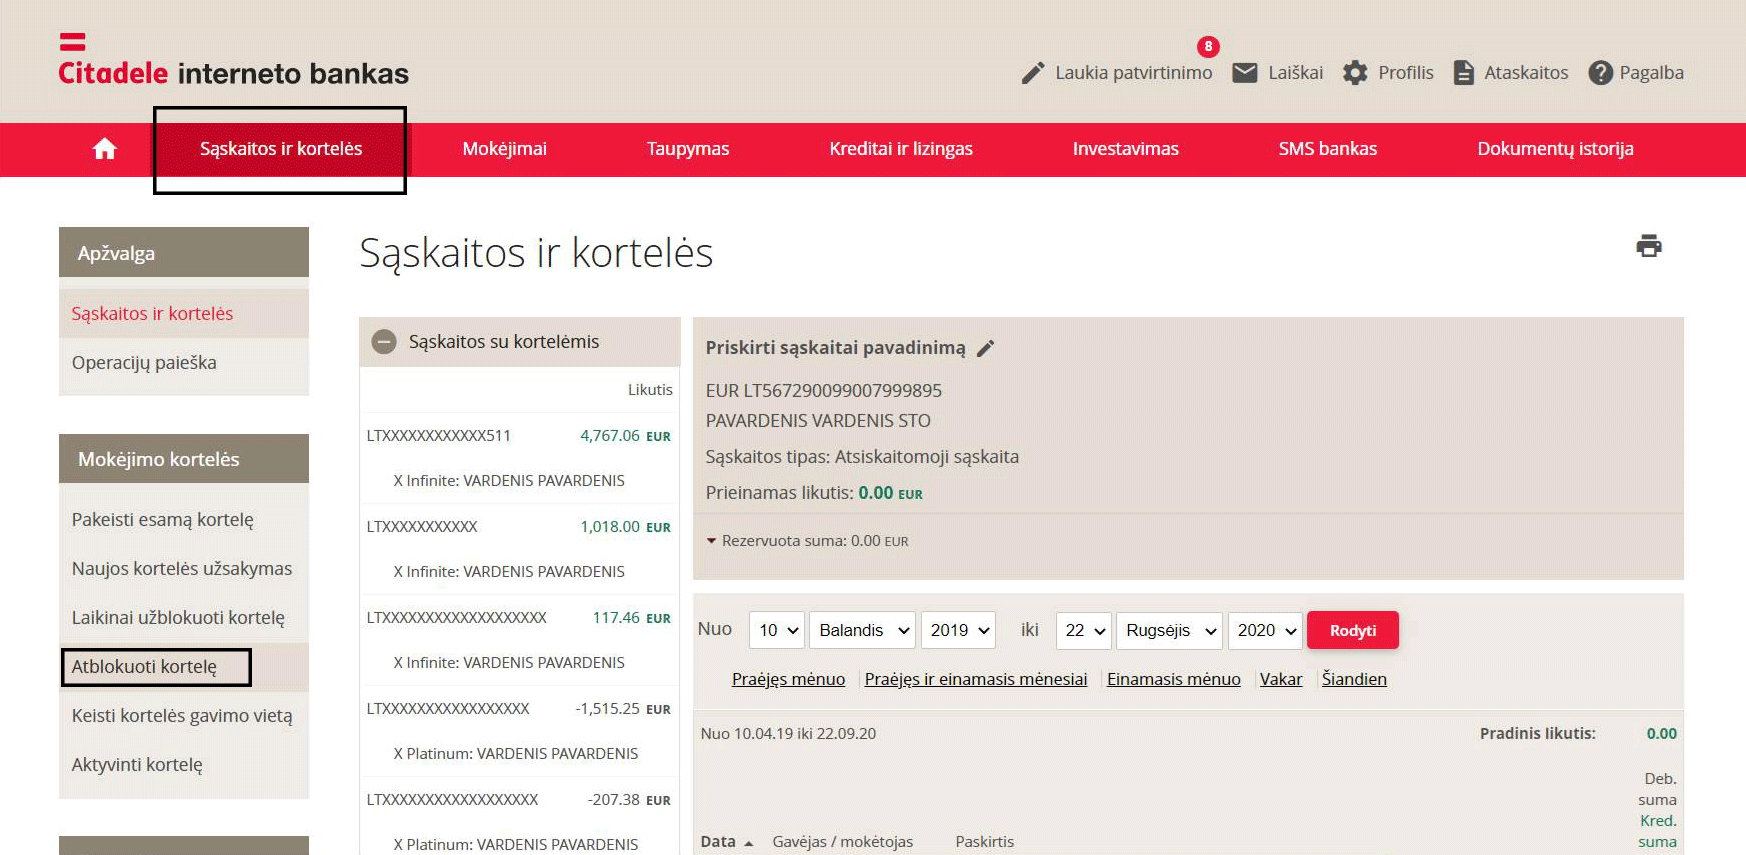The image size is (1746, 855).
Task: Open the end day dropdown showing 22
Action: 1084,630
